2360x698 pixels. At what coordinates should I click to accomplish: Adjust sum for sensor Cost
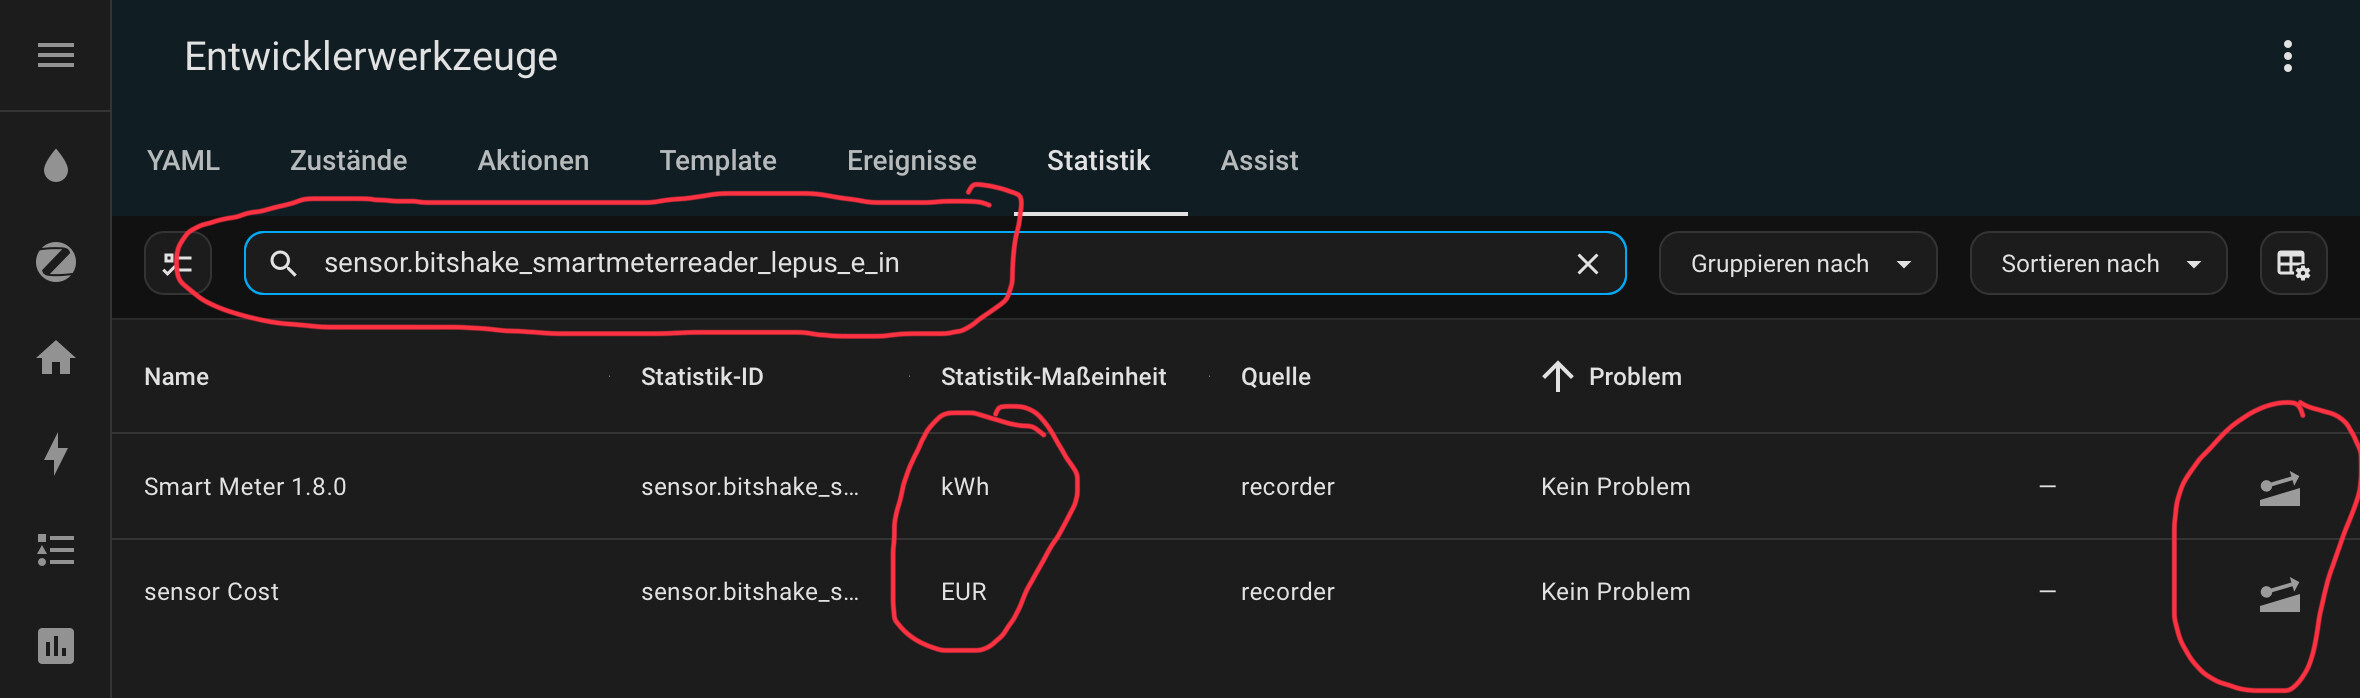(2279, 594)
